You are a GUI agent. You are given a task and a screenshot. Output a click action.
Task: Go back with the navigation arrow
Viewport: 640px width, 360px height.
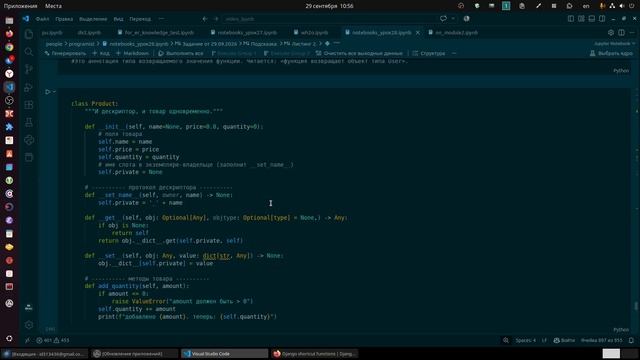205,19
